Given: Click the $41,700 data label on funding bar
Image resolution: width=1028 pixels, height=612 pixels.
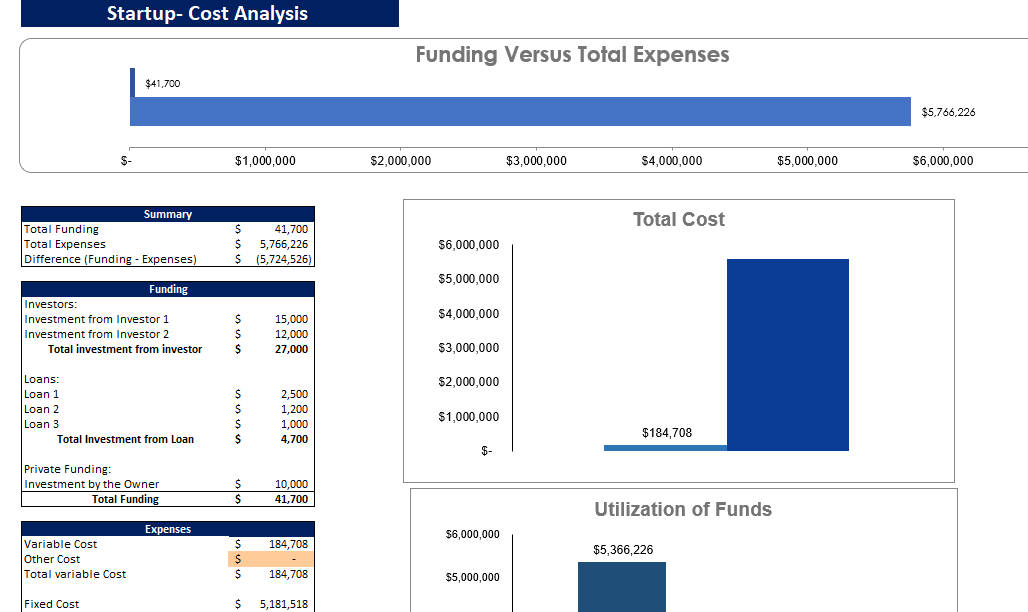Looking at the screenshot, I should 160,83.
